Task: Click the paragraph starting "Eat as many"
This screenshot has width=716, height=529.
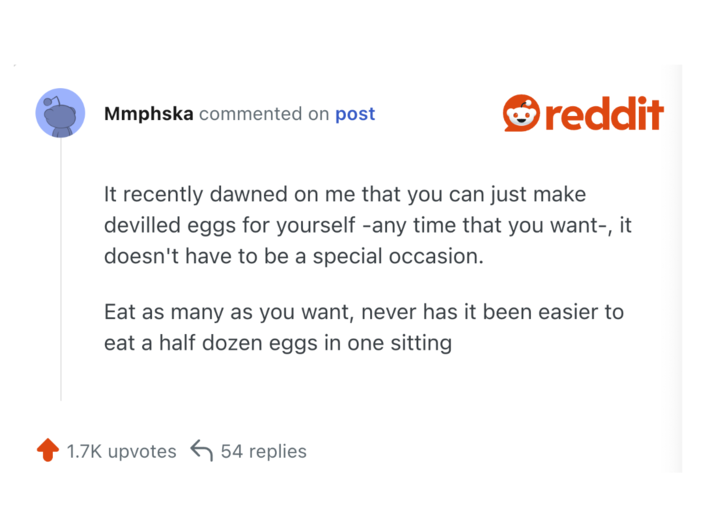Action: tap(363, 327)
